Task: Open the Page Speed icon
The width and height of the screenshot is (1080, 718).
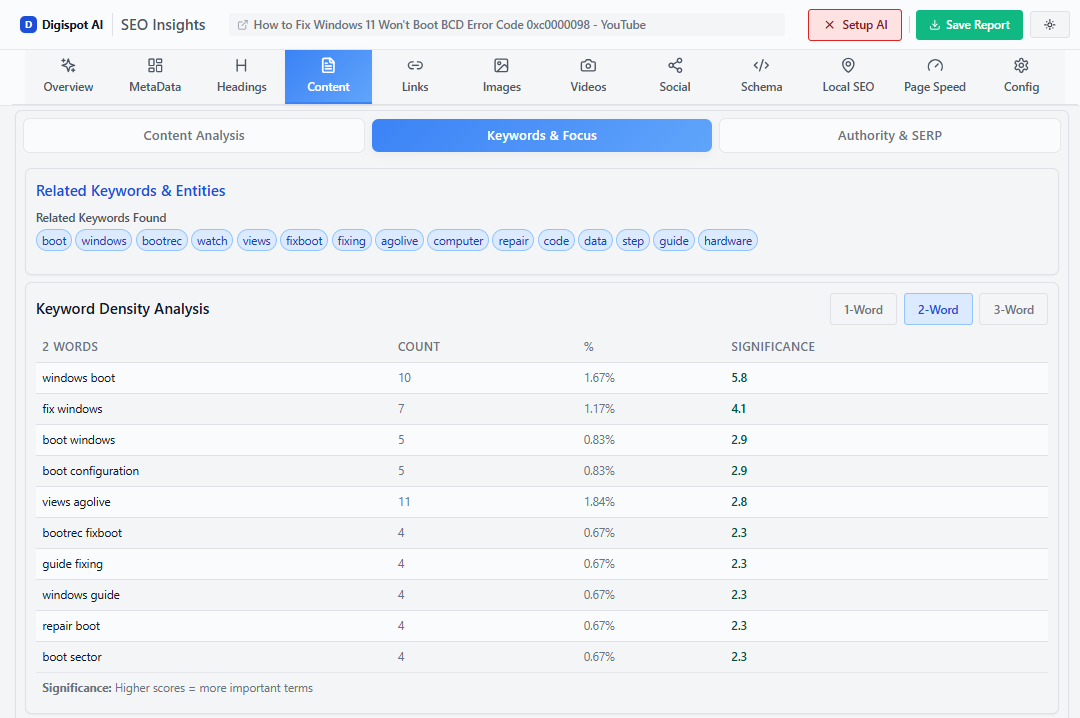Action: pyautogui.click(x=934, y=65)
